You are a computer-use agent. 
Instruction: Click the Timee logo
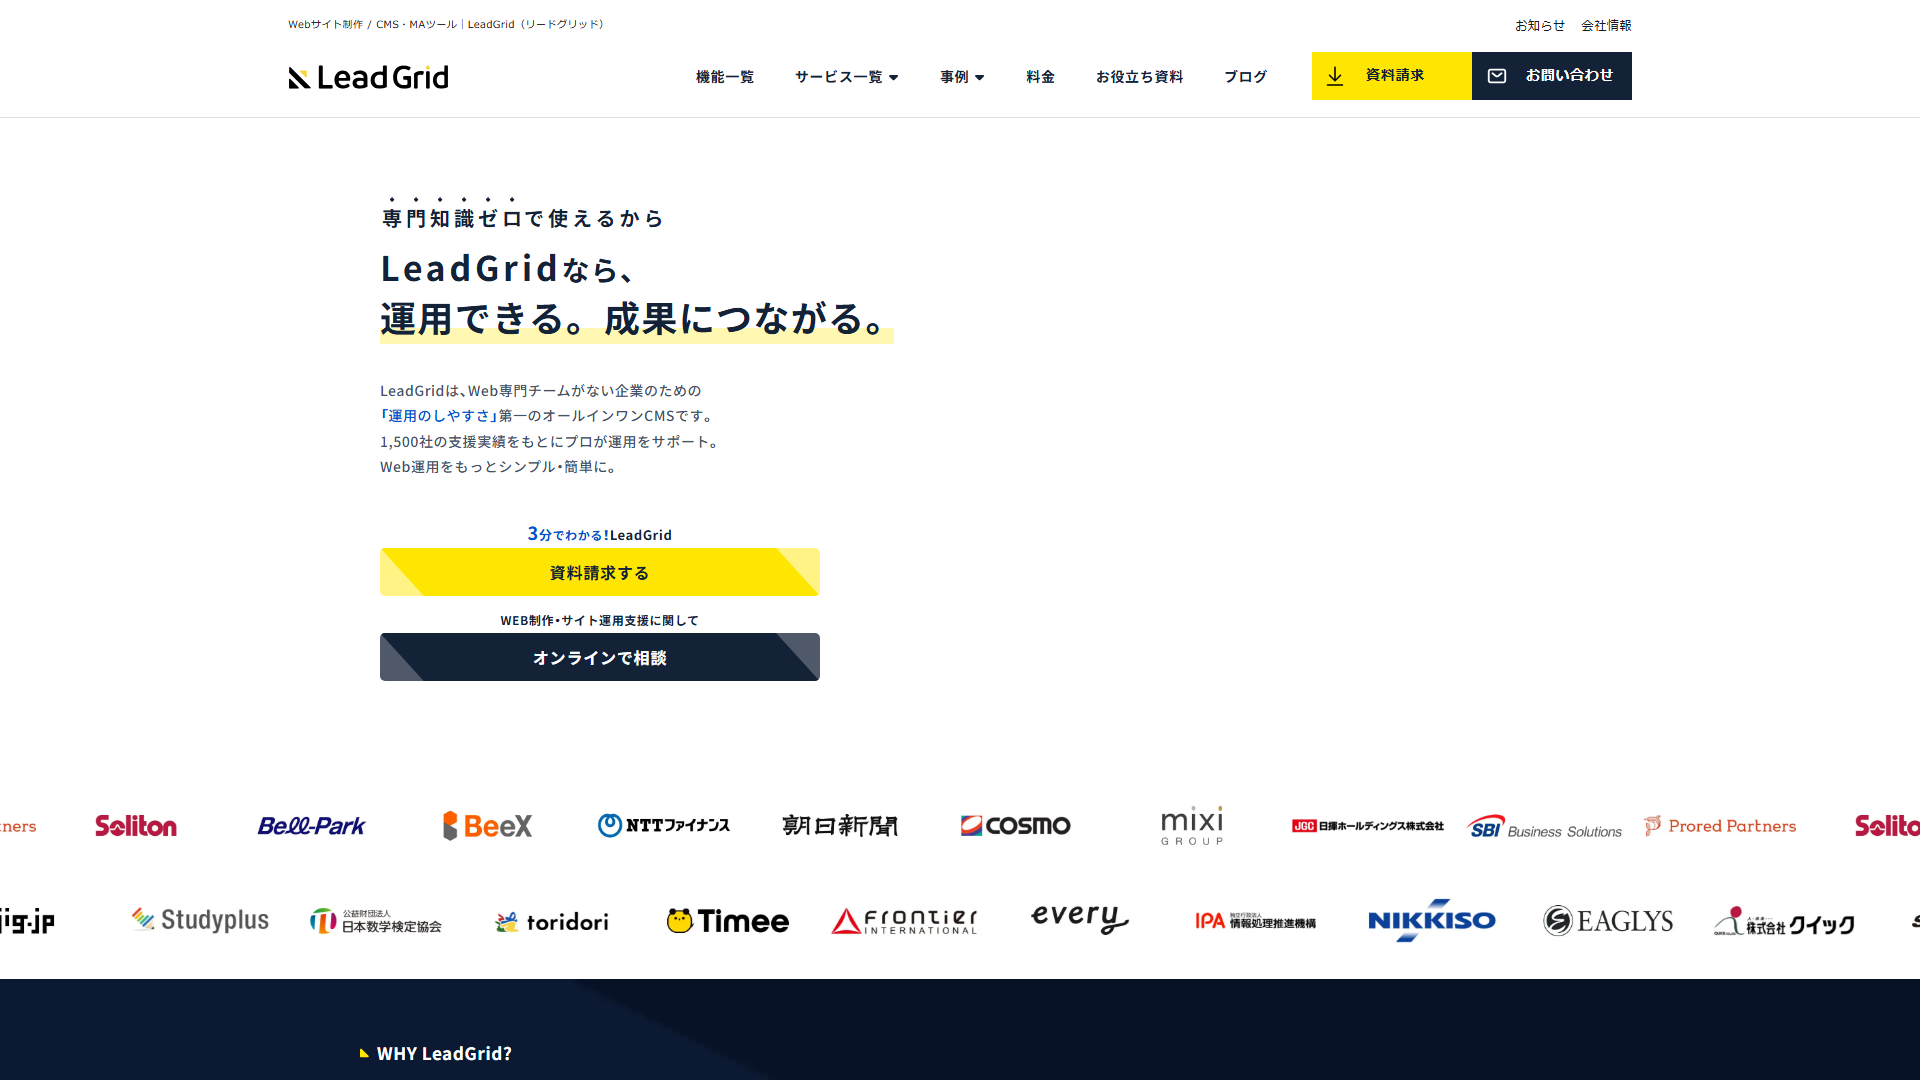click(728, 921)
